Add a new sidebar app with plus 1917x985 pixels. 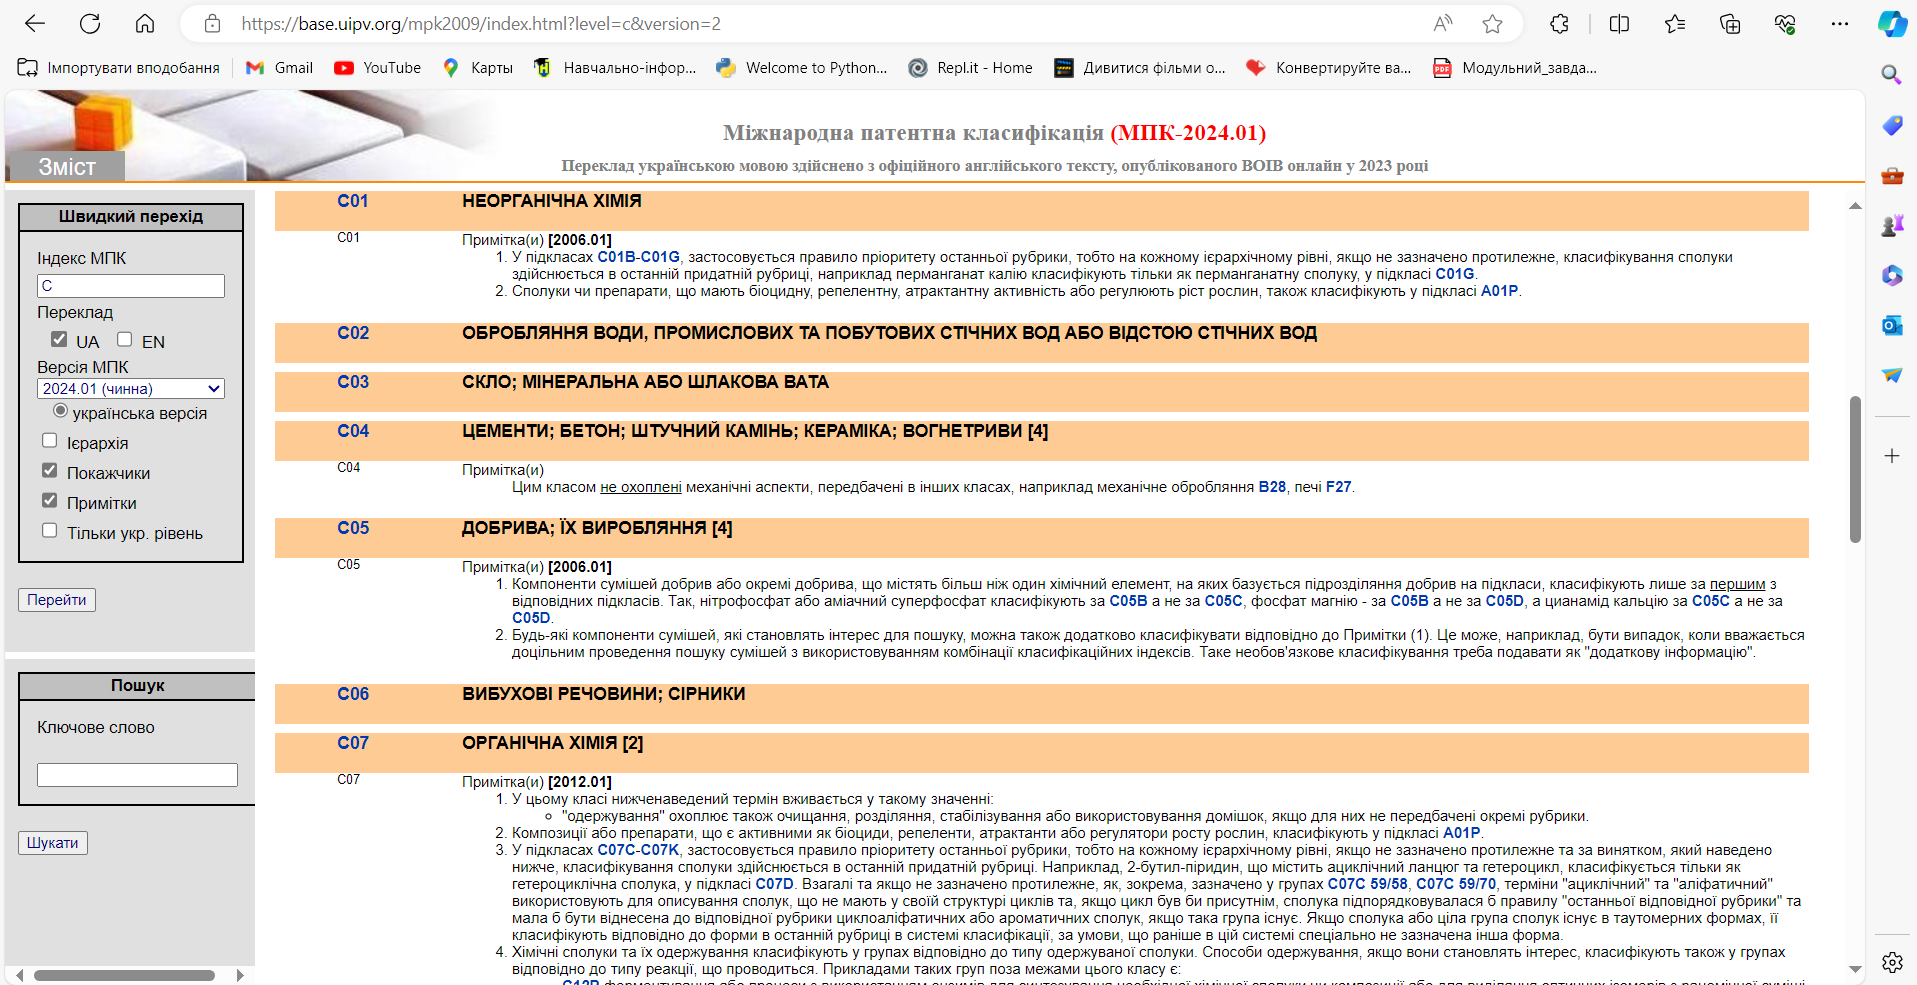(1891, 456)
